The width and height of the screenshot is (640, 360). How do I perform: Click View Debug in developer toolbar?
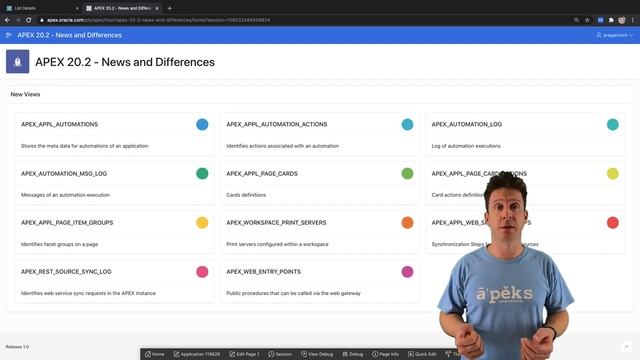point(317,354)
